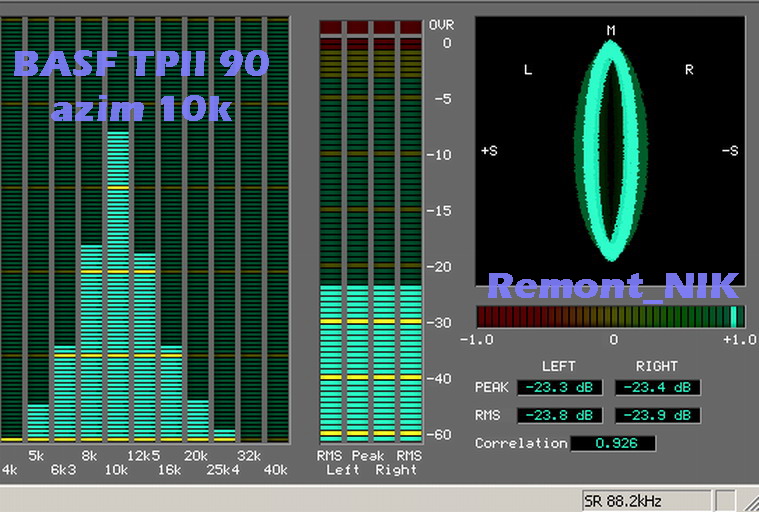Click the correlation meter bar indicator

pos(610,317)
